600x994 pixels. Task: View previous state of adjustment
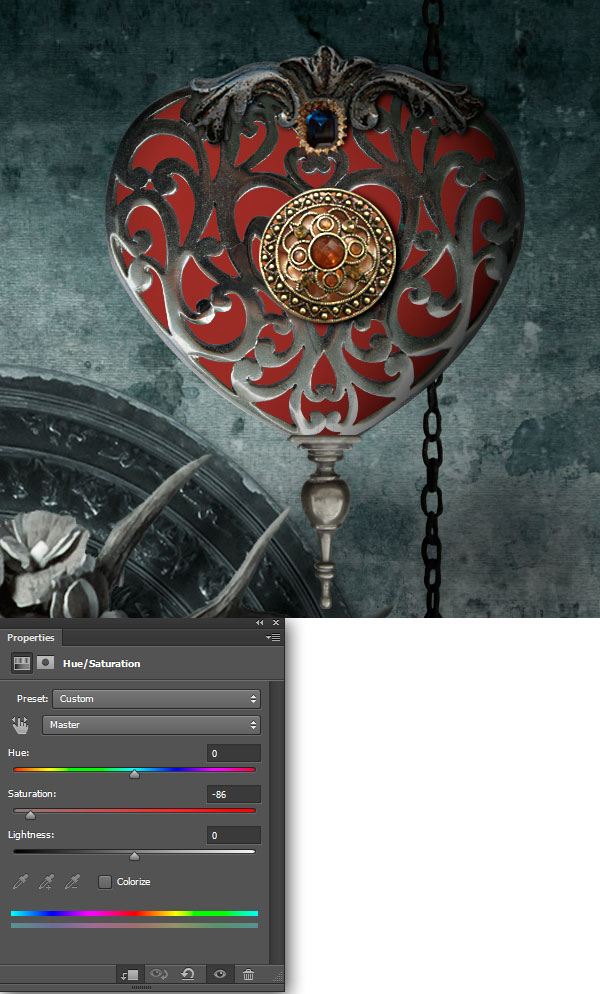pyautogui.click(x=159, y=974)
